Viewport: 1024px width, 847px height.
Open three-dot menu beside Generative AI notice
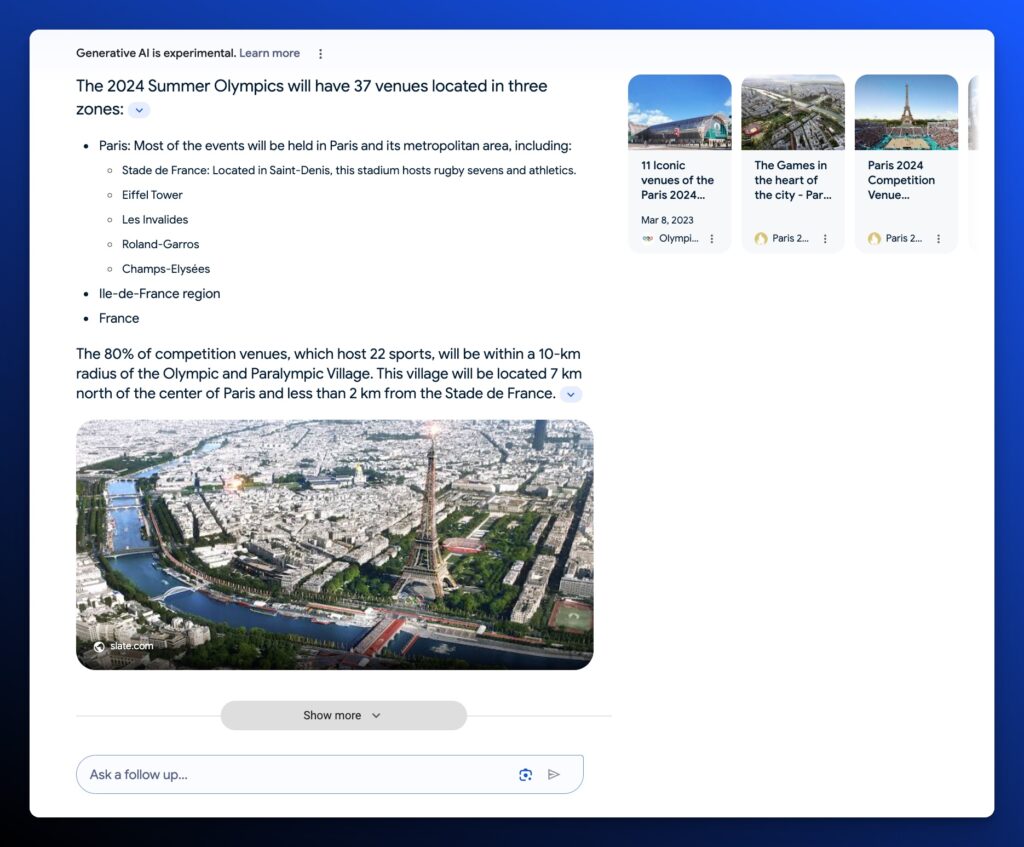click(320, 54)
